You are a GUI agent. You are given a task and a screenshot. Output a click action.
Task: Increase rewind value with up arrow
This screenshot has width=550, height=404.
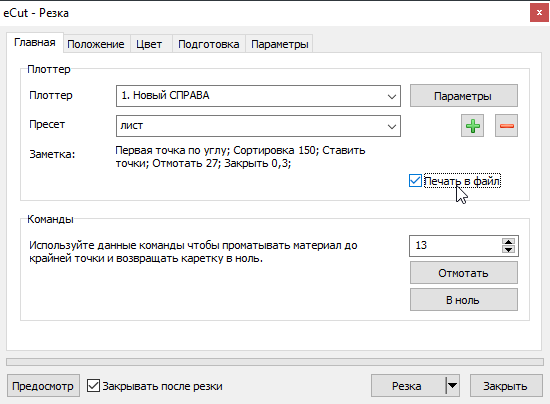[508, 242]
